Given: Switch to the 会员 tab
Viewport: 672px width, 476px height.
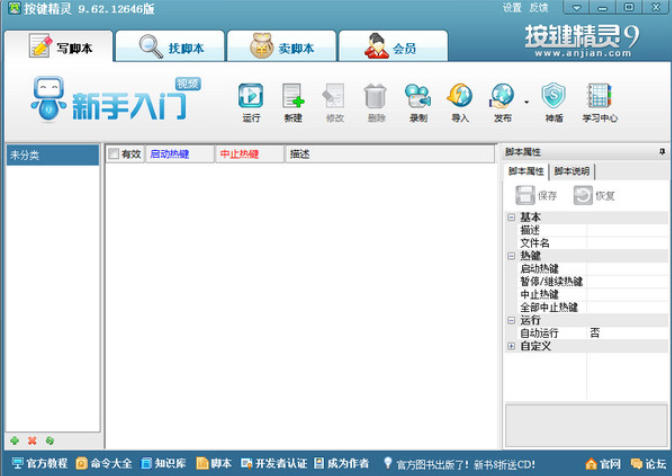Looking at the screenshot, I should click(393, 46).
